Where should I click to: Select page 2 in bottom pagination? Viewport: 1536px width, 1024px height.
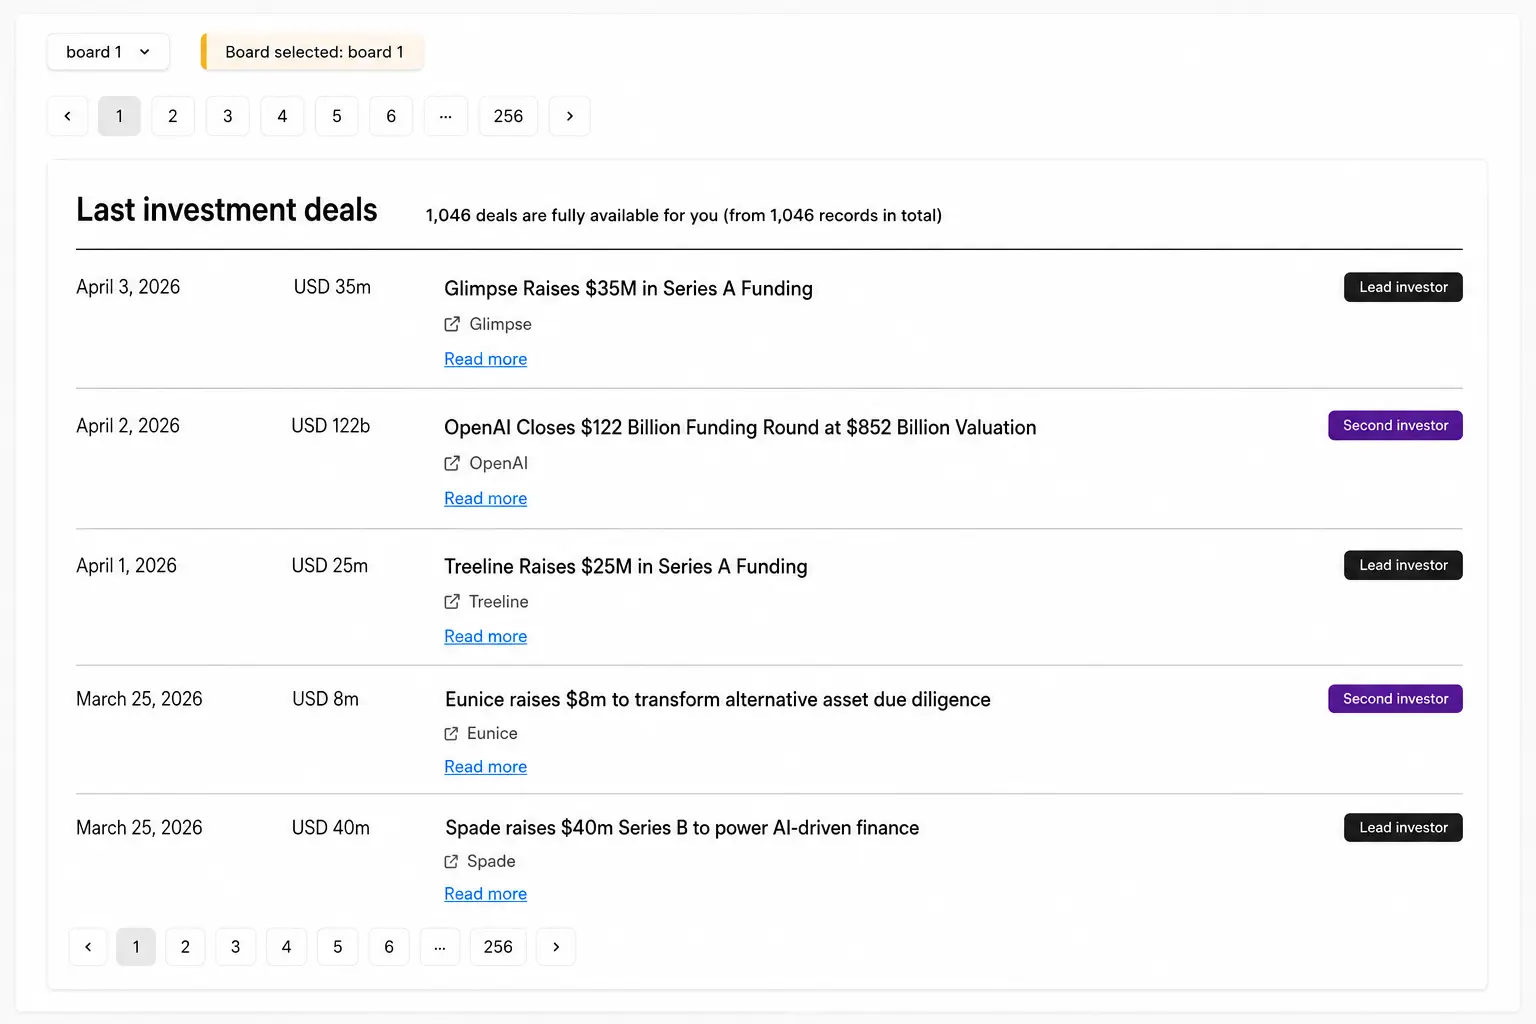coord(185,947)
